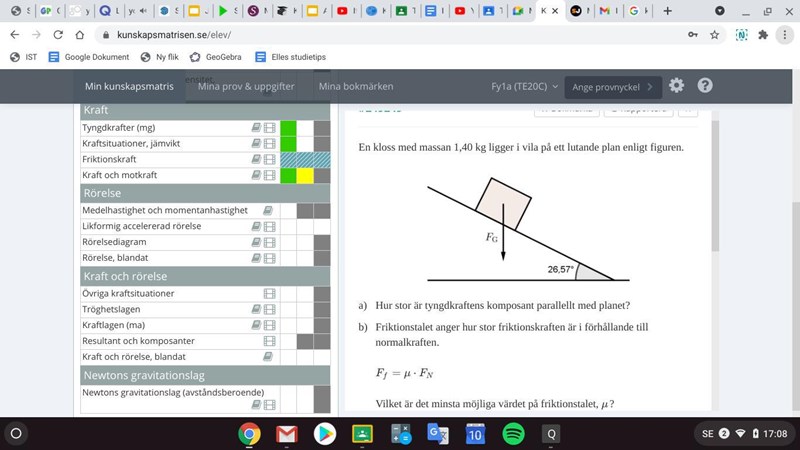The width and height of the screenshot is (800, 450).
Task: Open the settings gear in the header
Action: (x=677, y=86)
